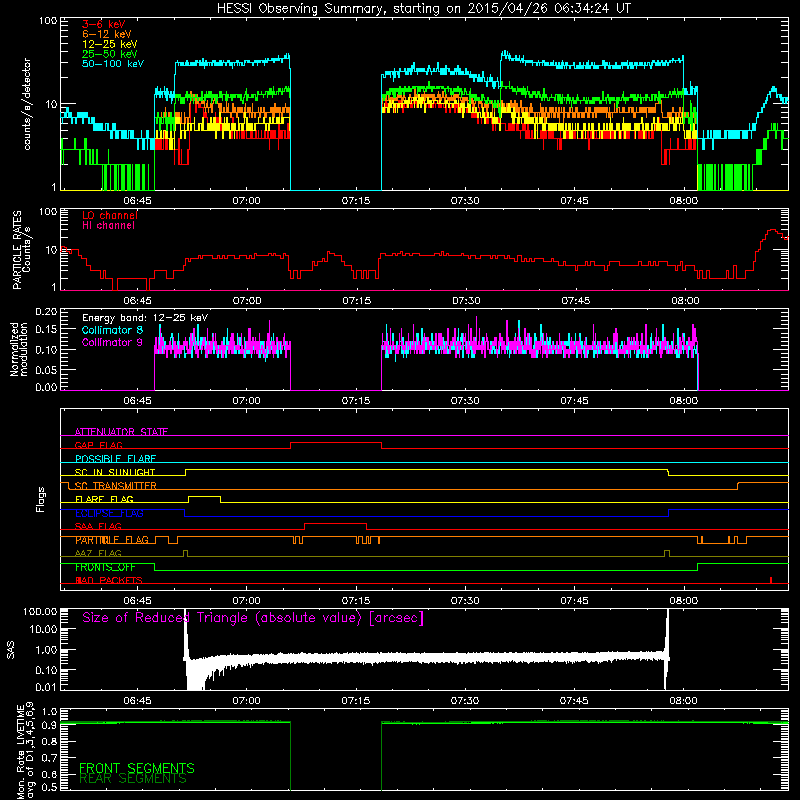Select the 25-50 keV legend label
800x800 pixels.
109,54
